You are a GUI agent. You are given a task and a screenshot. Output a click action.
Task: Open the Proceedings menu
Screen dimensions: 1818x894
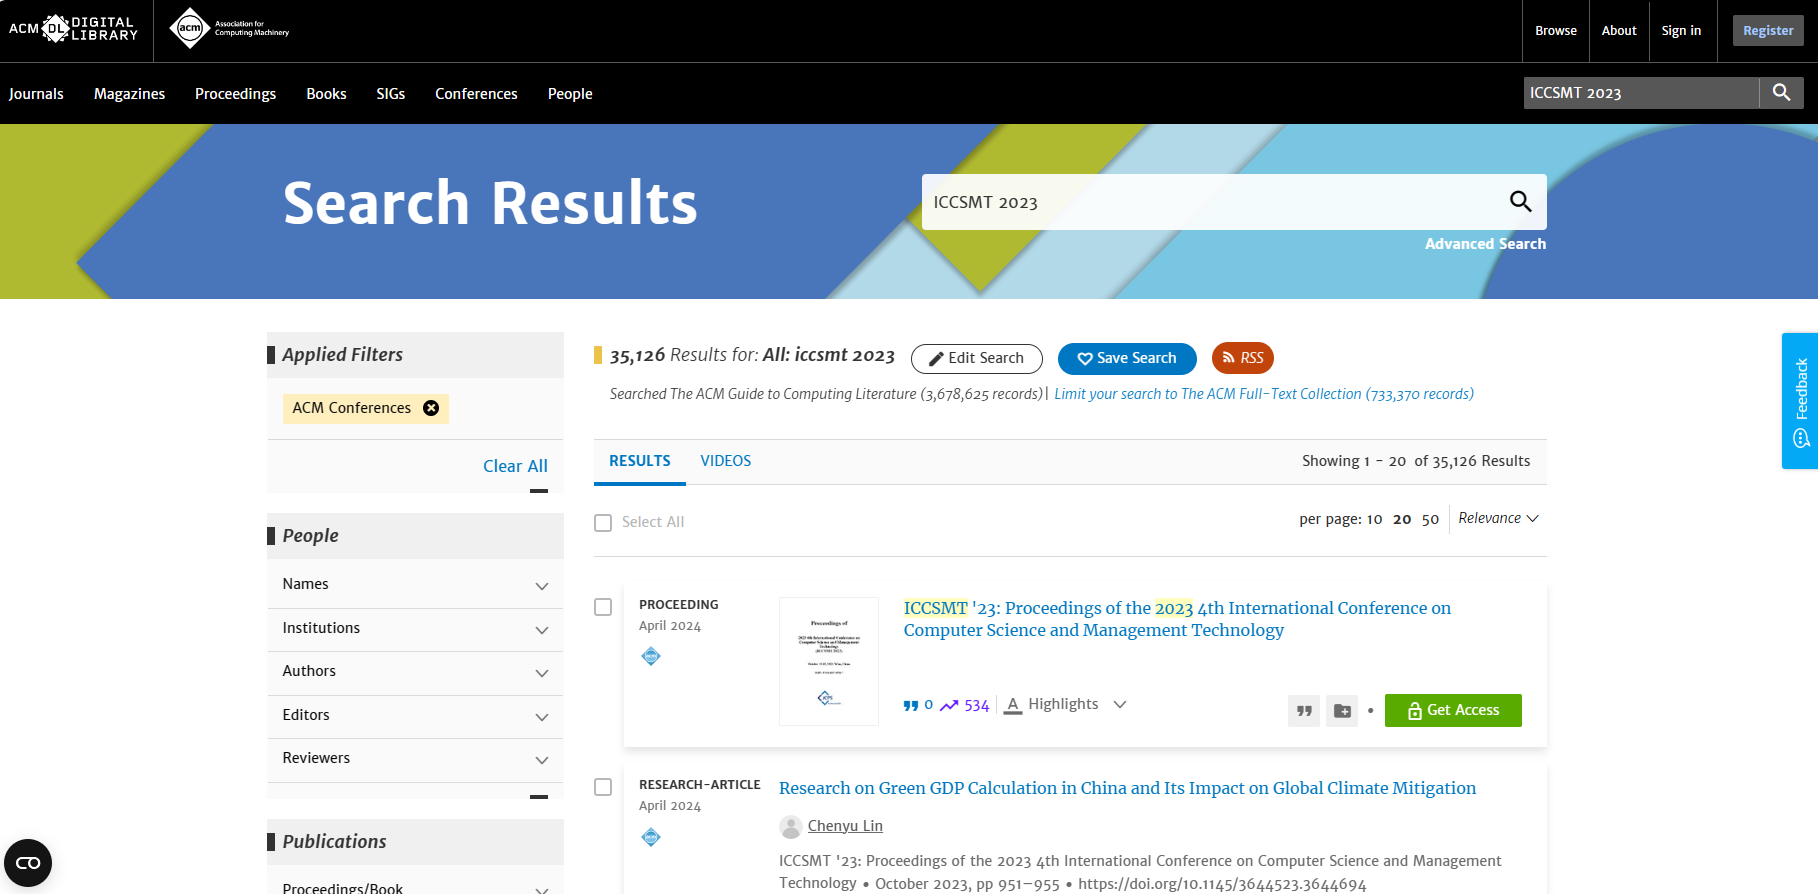pos(235,94)
